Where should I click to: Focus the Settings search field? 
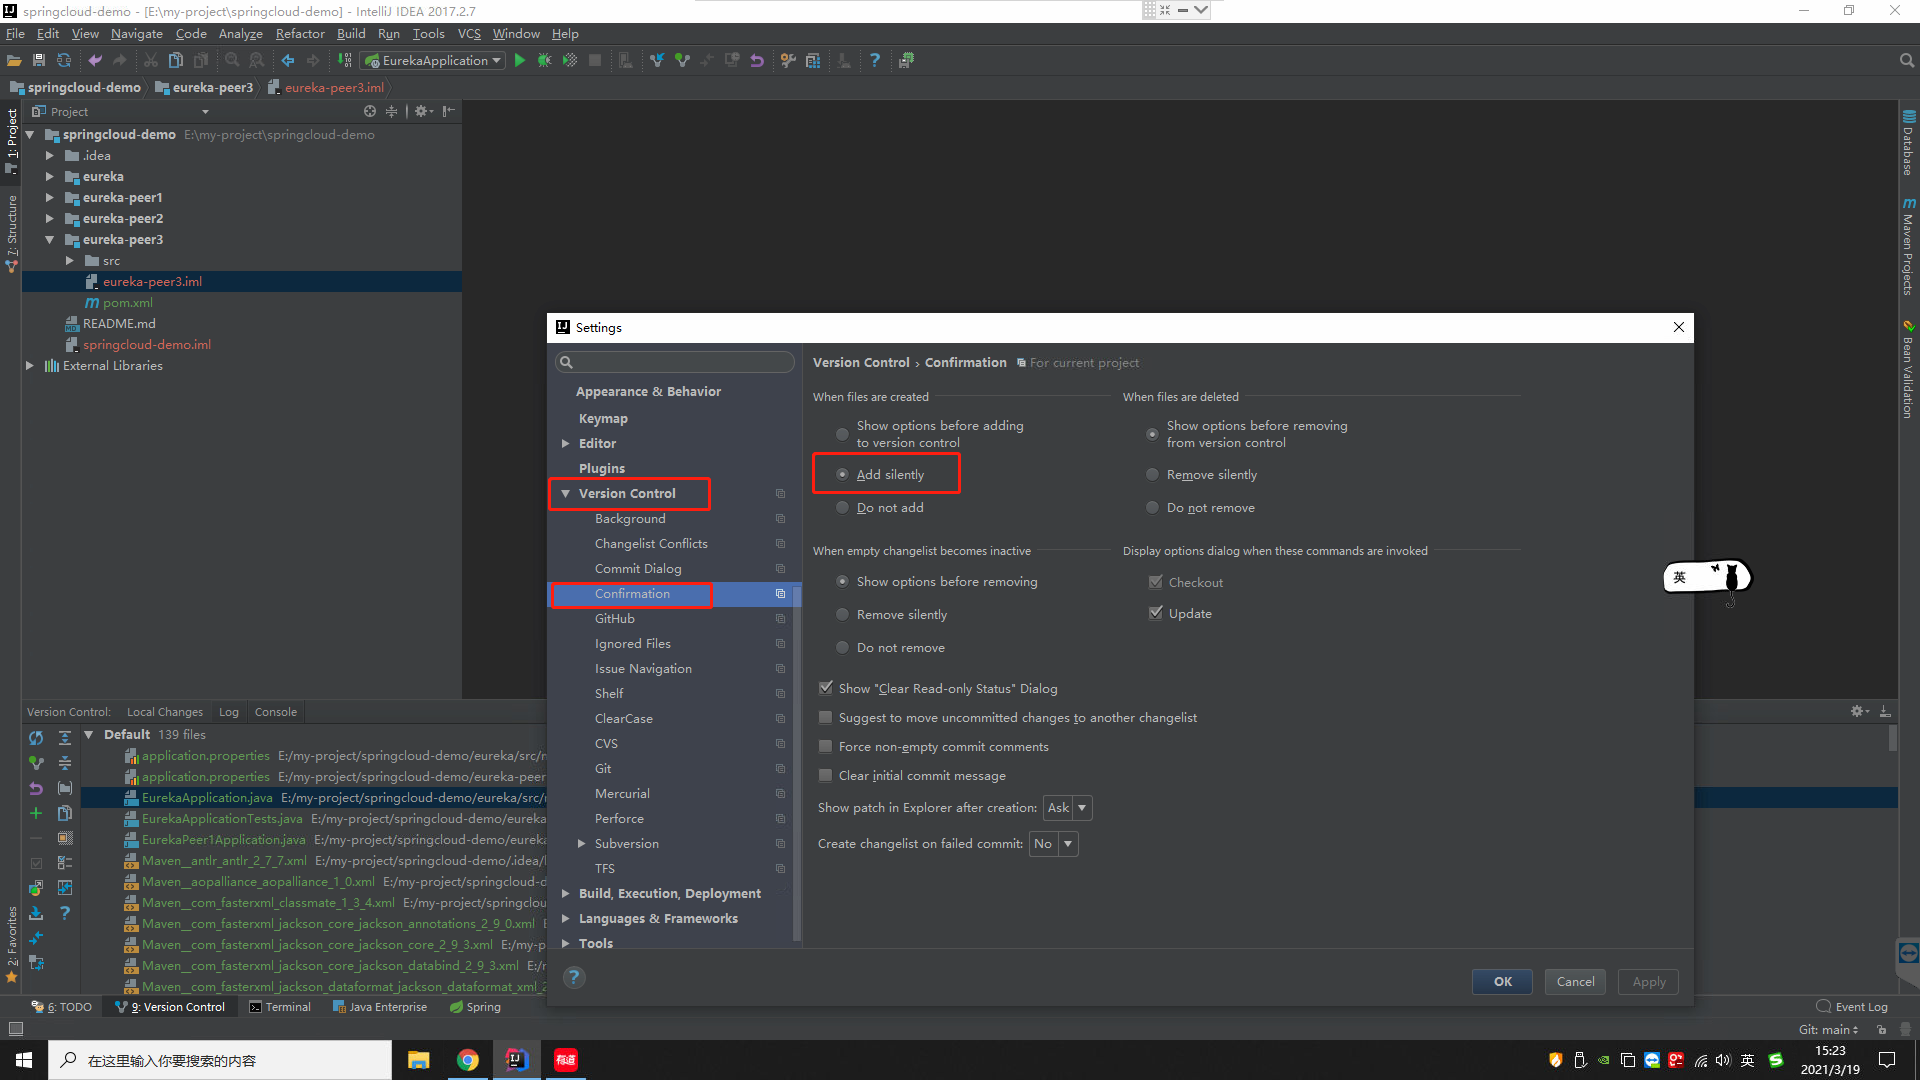pyautogui.click(x=675, y=362)
